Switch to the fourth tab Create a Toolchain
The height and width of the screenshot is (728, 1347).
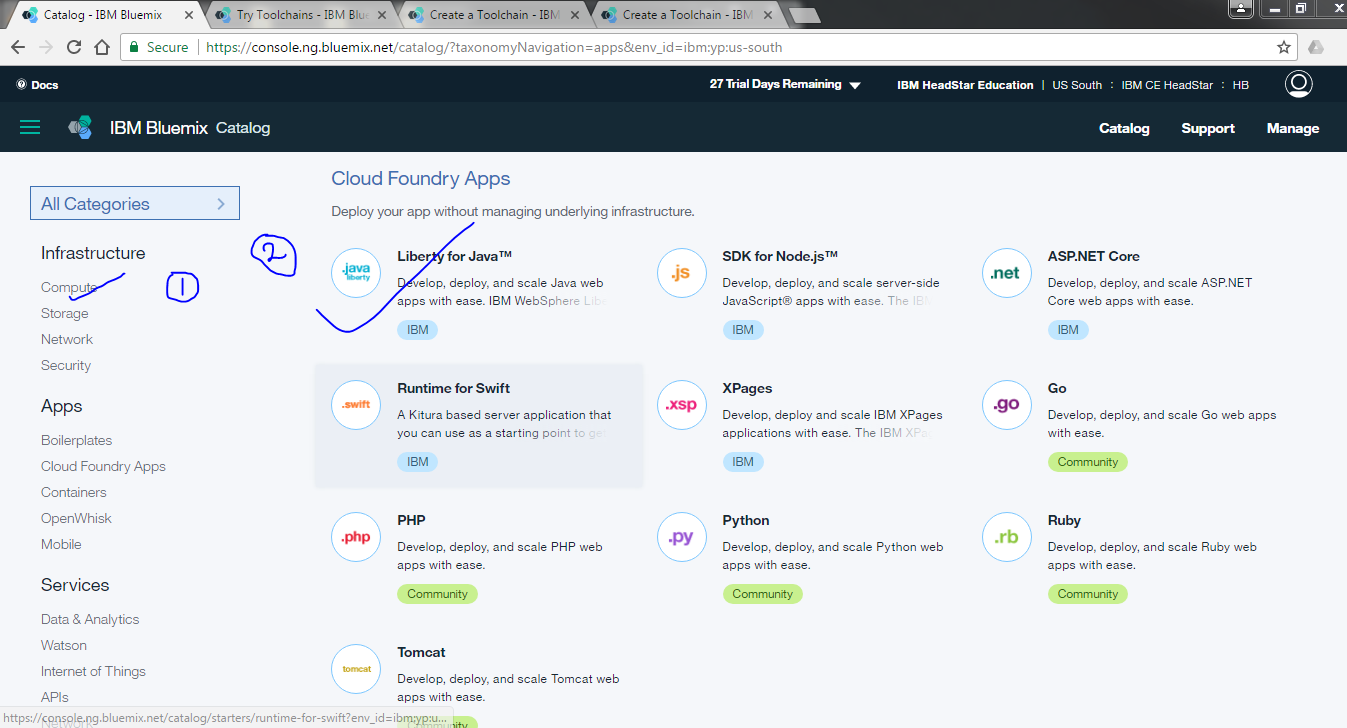pos(685,15)
